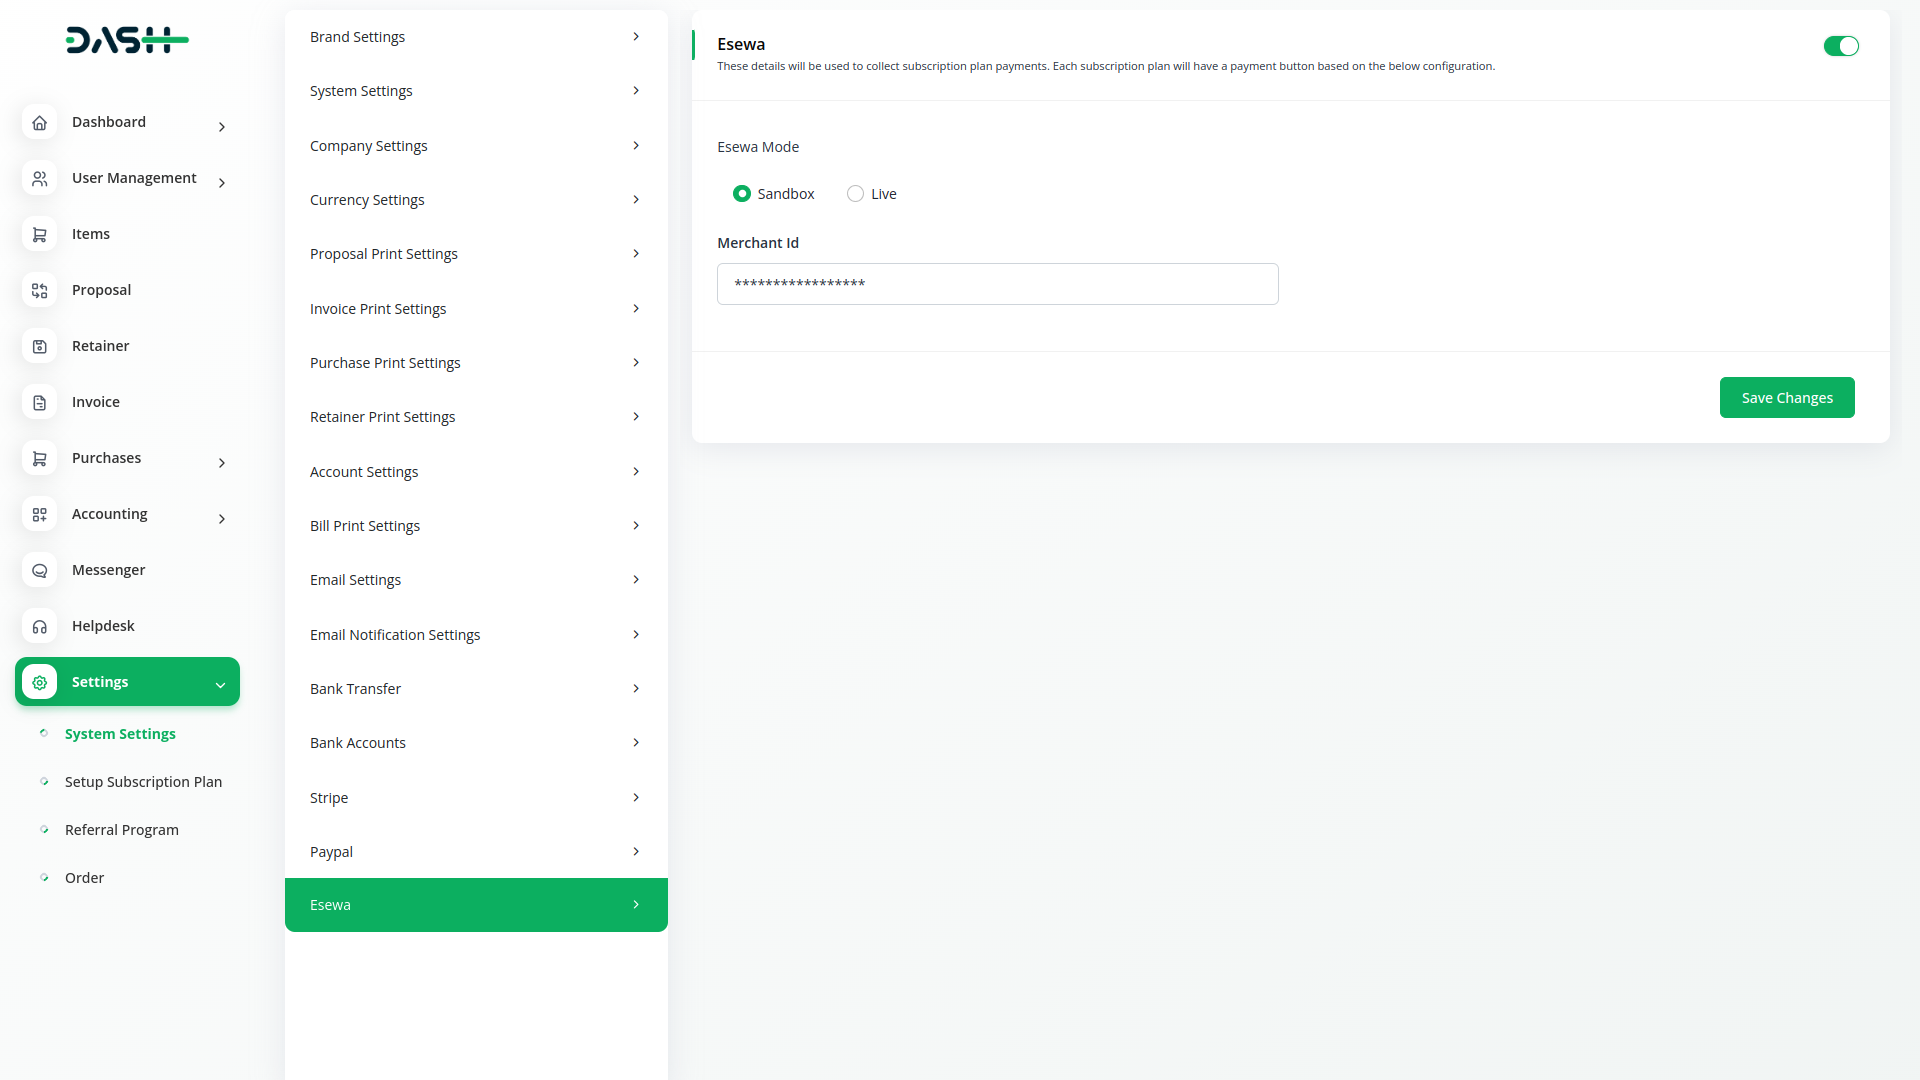
Task: Click the Messenger chat icon
Action: 40,570
